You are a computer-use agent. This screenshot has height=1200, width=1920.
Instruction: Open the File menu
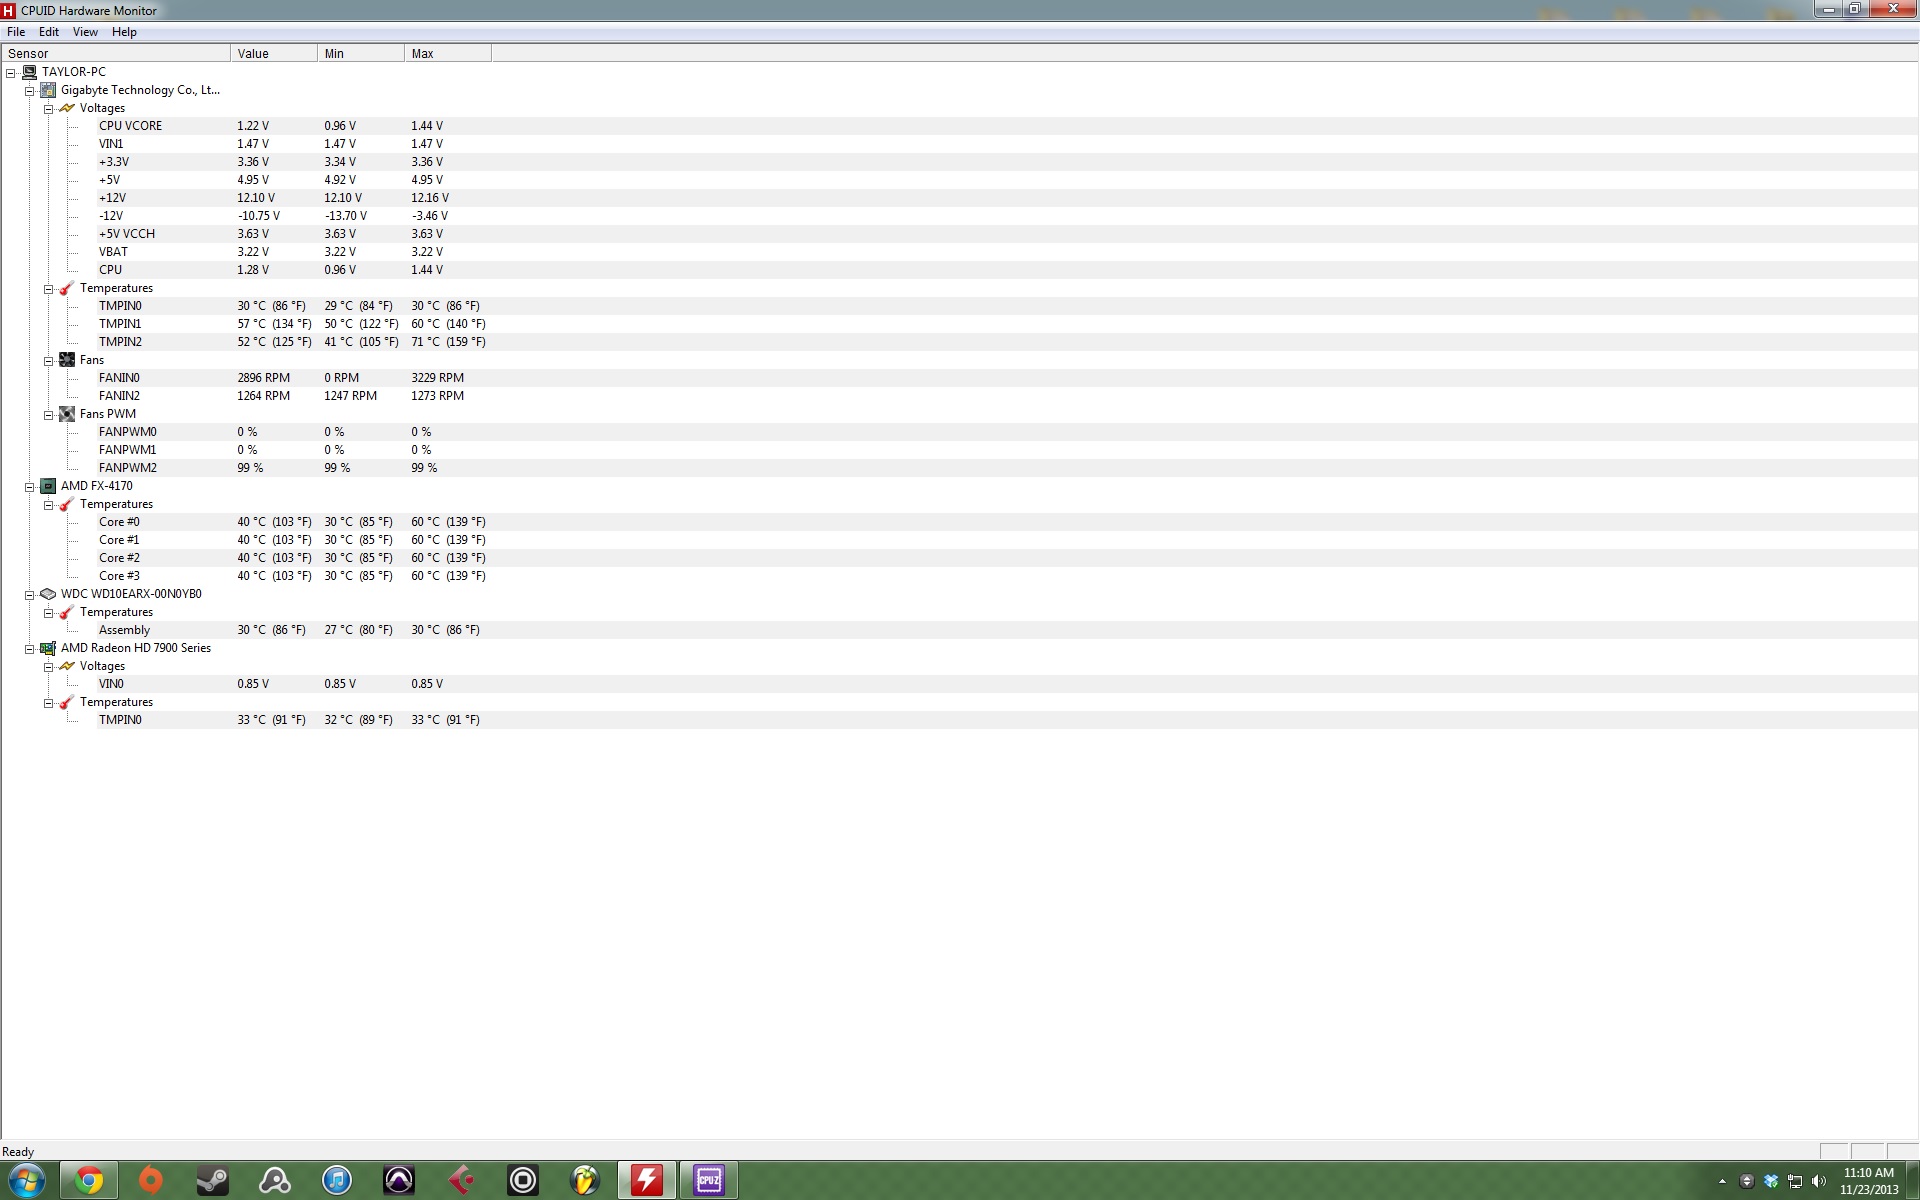click(x=16, y=32)
